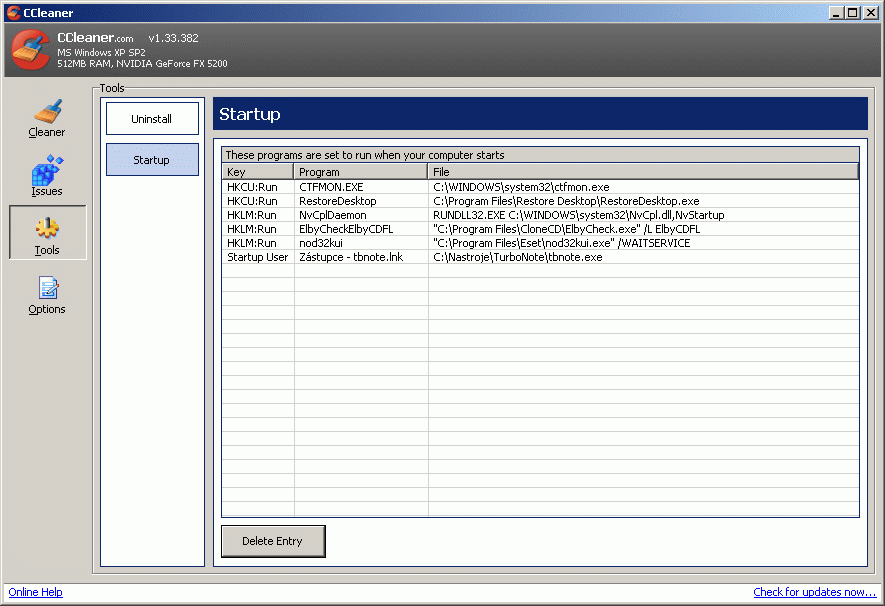This screenshot has height=606, width=885.
Task: Select the Tools gear icon
Action: [x=47, y=228]
